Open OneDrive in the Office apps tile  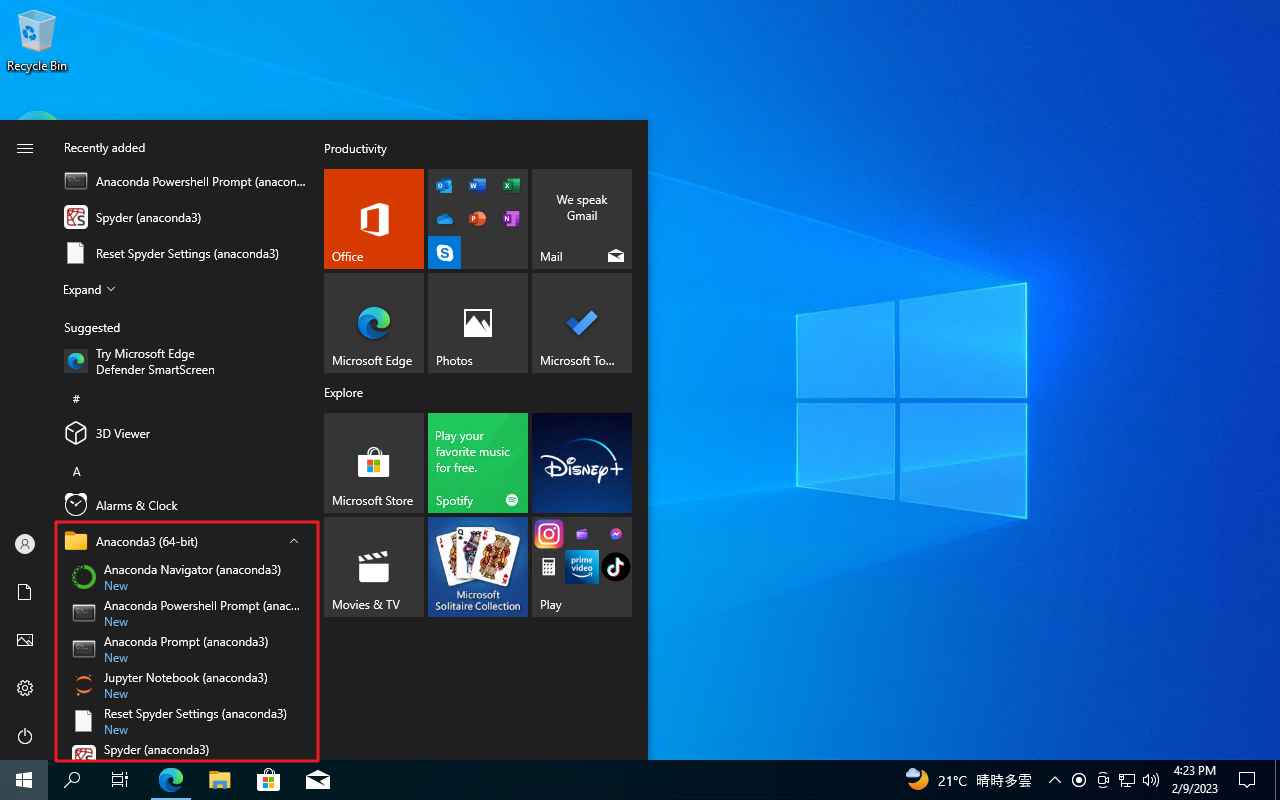[x=444, y=218]
